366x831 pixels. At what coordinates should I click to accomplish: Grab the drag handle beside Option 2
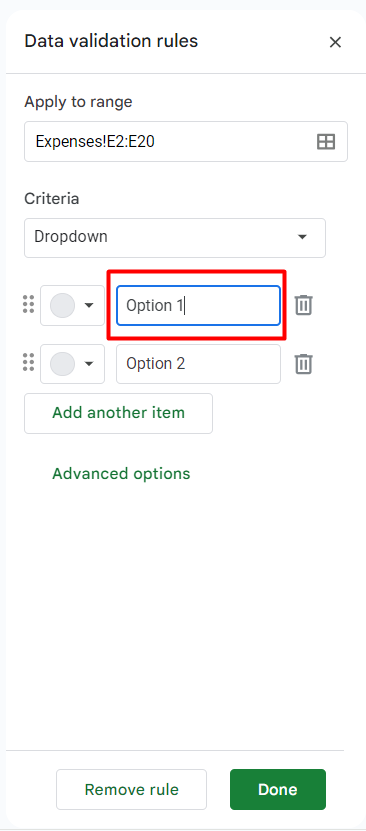(29, 363)
